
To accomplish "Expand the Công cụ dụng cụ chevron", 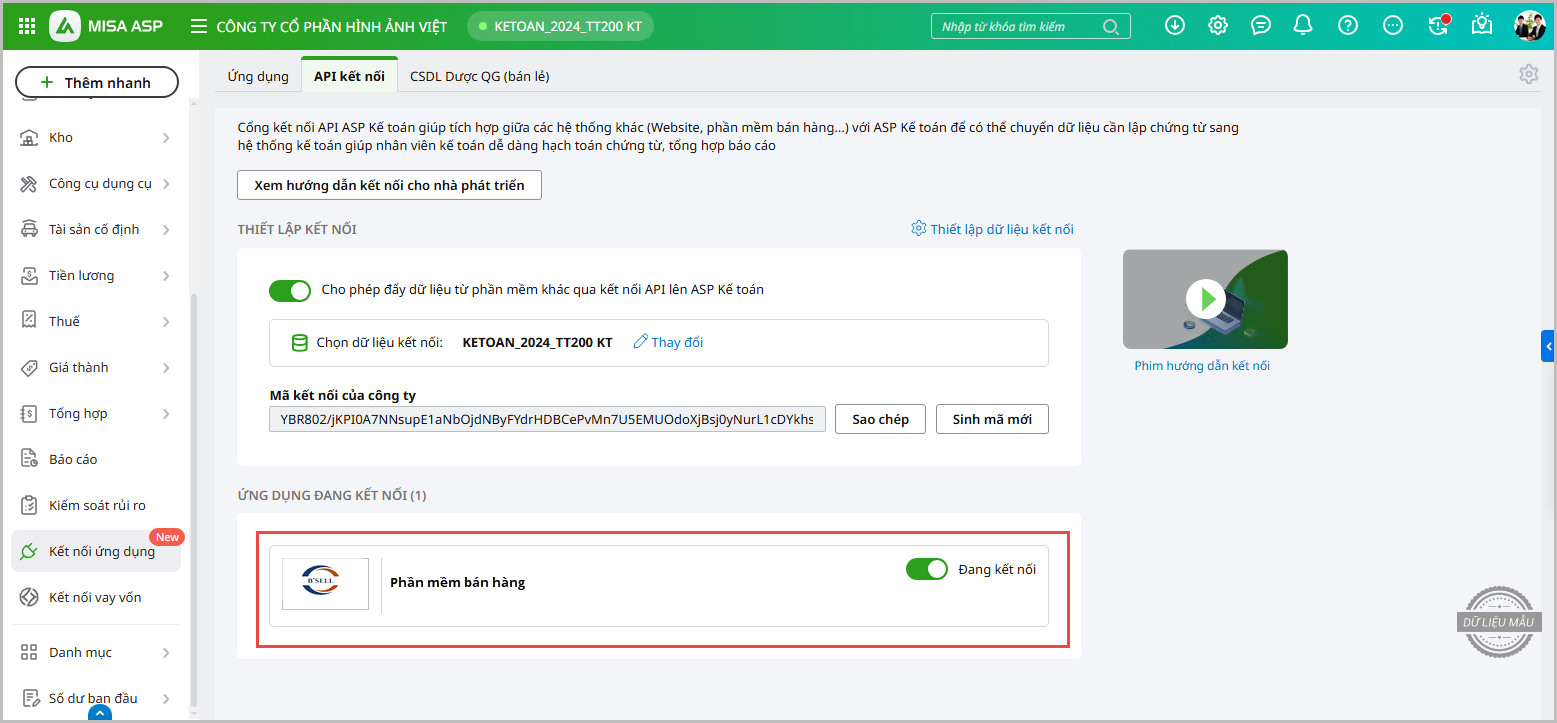I will tap(166, 183).
